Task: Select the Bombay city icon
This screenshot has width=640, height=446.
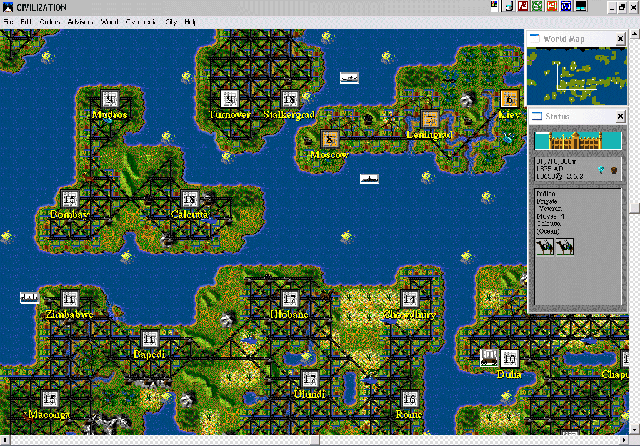Action: pyautogui.click(x=70, y=199)
